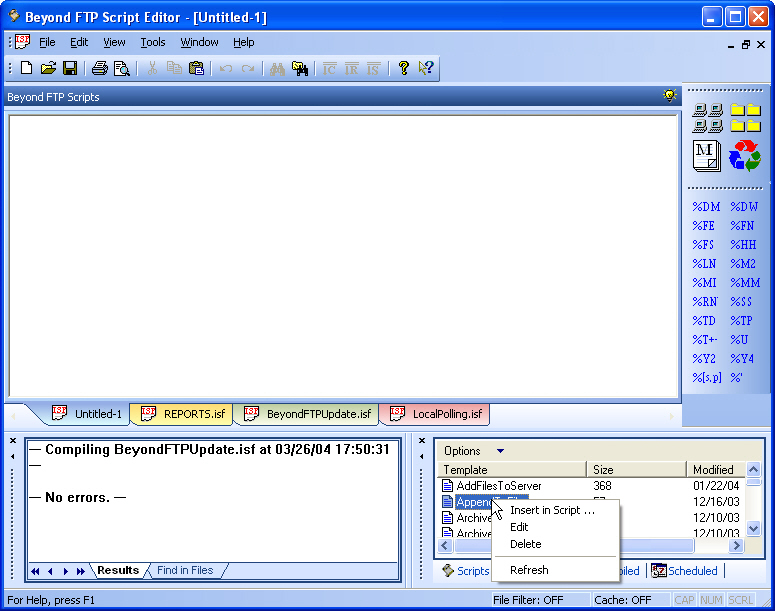Expand the Options dropdown arrow
775x611 pixels.
(x=500, y=451)
